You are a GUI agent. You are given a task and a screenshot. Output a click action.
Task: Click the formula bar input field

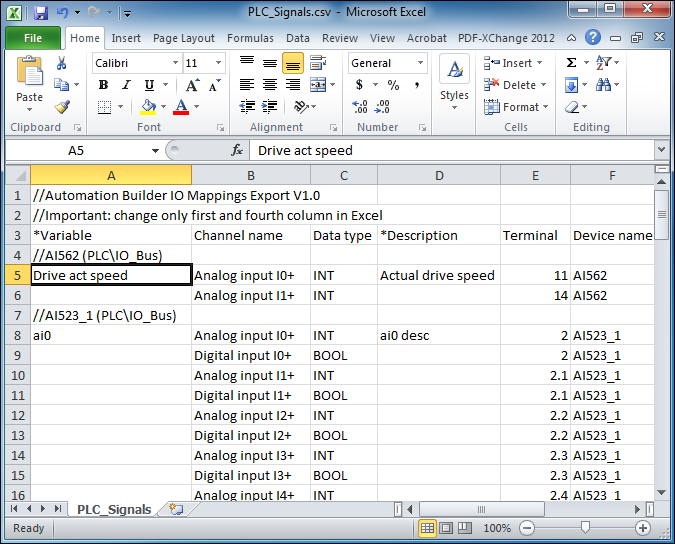click(452, 150)
